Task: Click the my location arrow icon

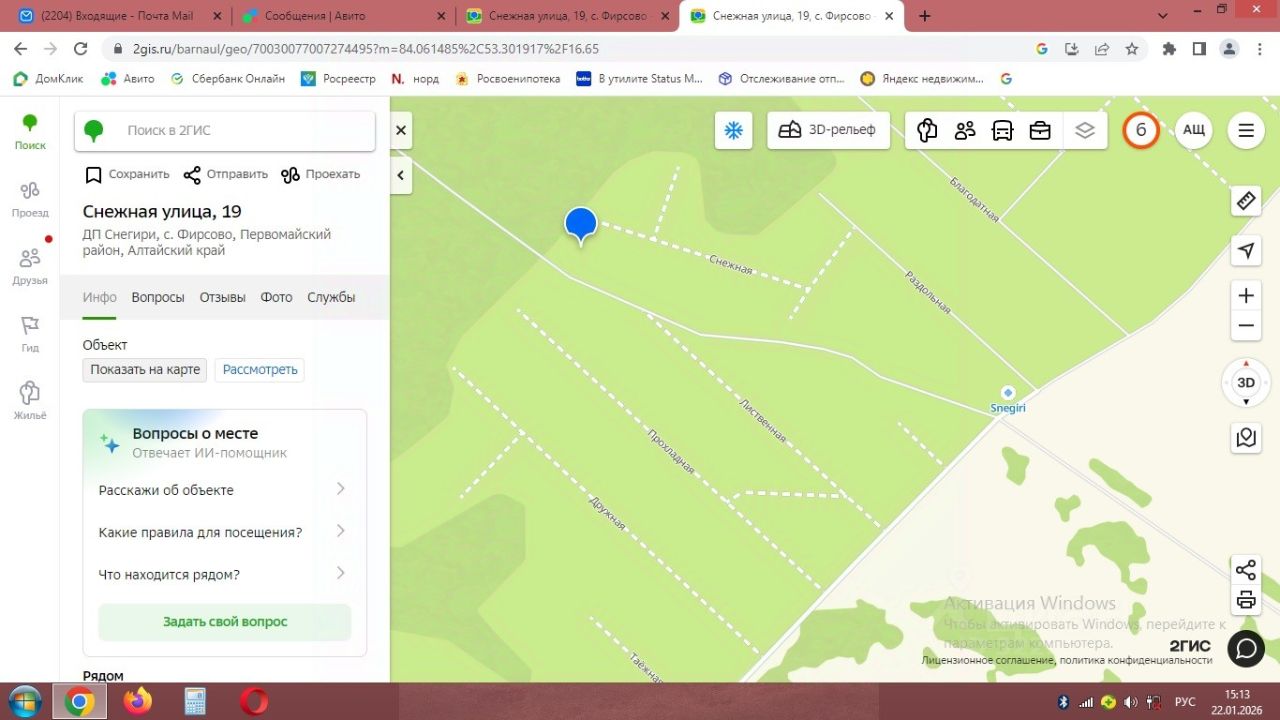Action: coord(1246,250)
